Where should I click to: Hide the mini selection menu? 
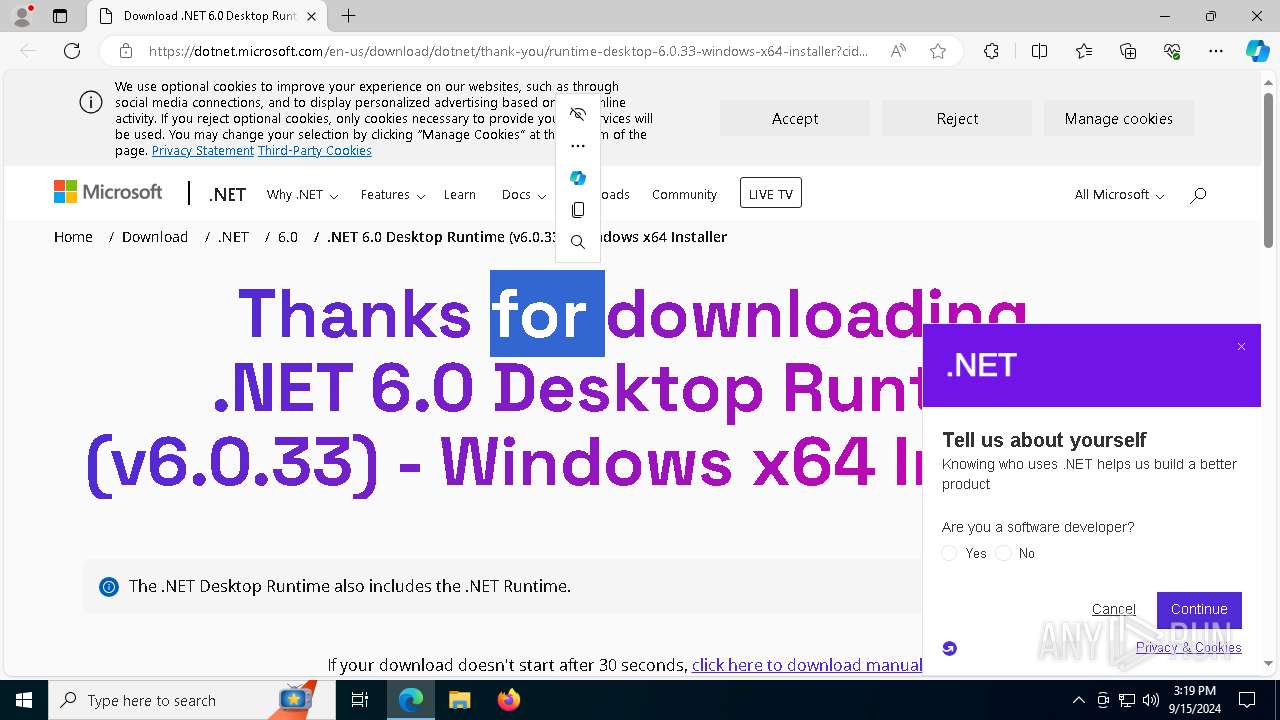[x=577, y=114]
